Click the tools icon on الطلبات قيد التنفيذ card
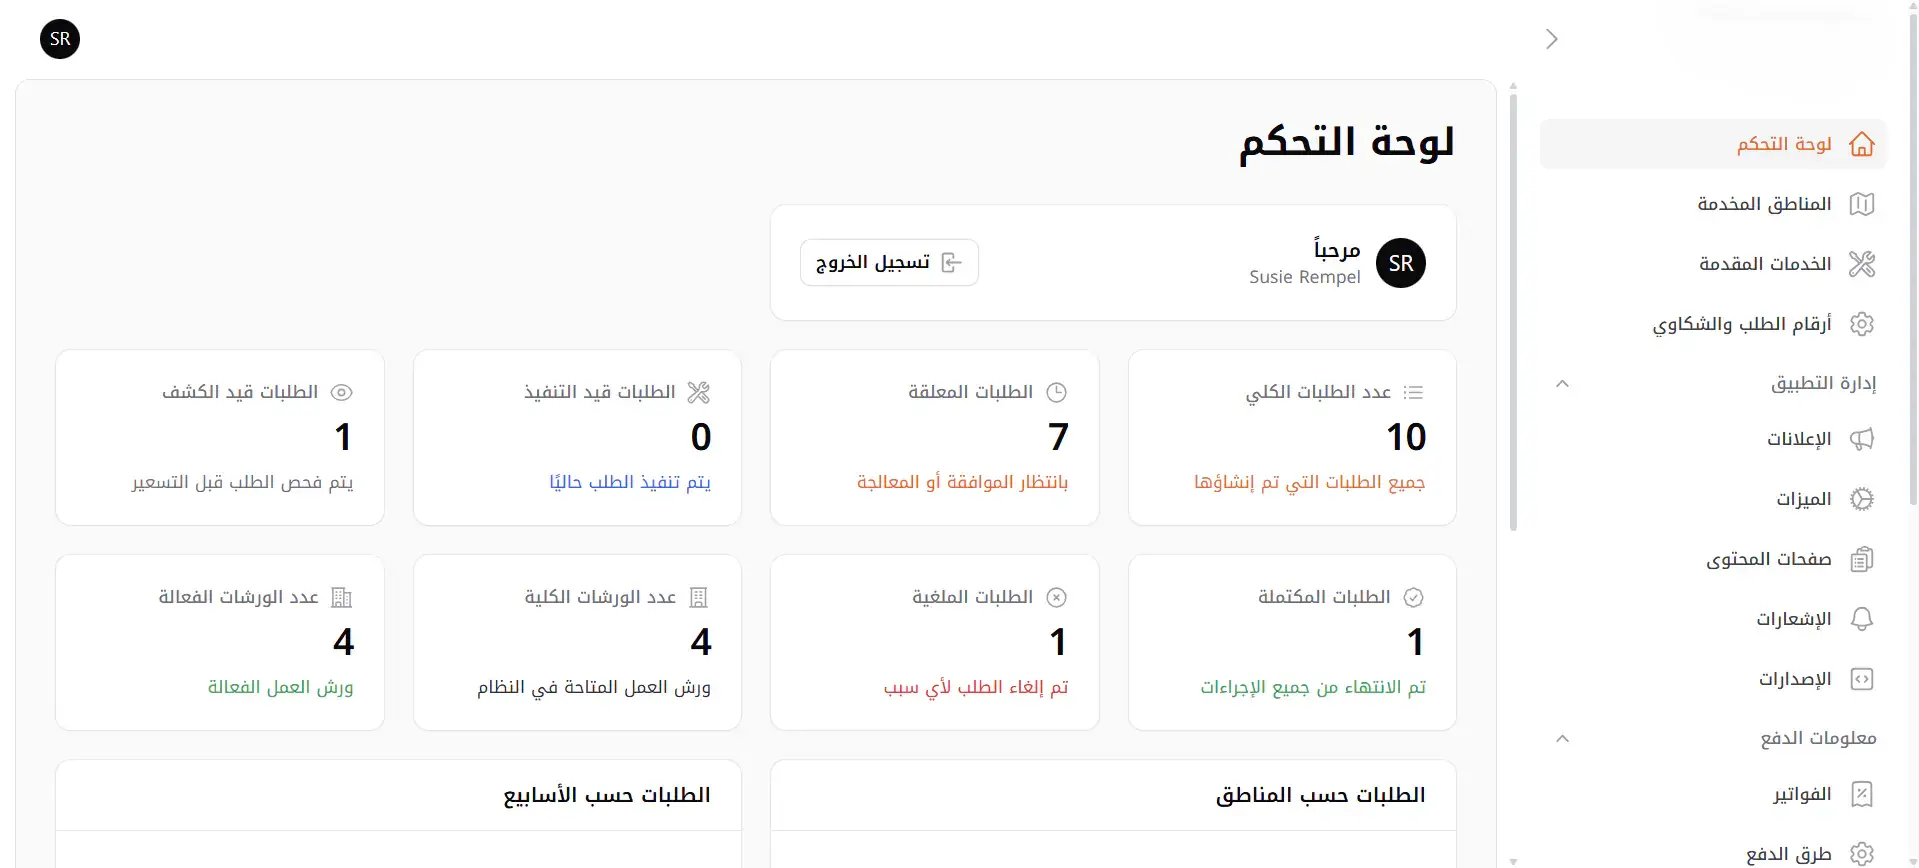 point(699,392)
